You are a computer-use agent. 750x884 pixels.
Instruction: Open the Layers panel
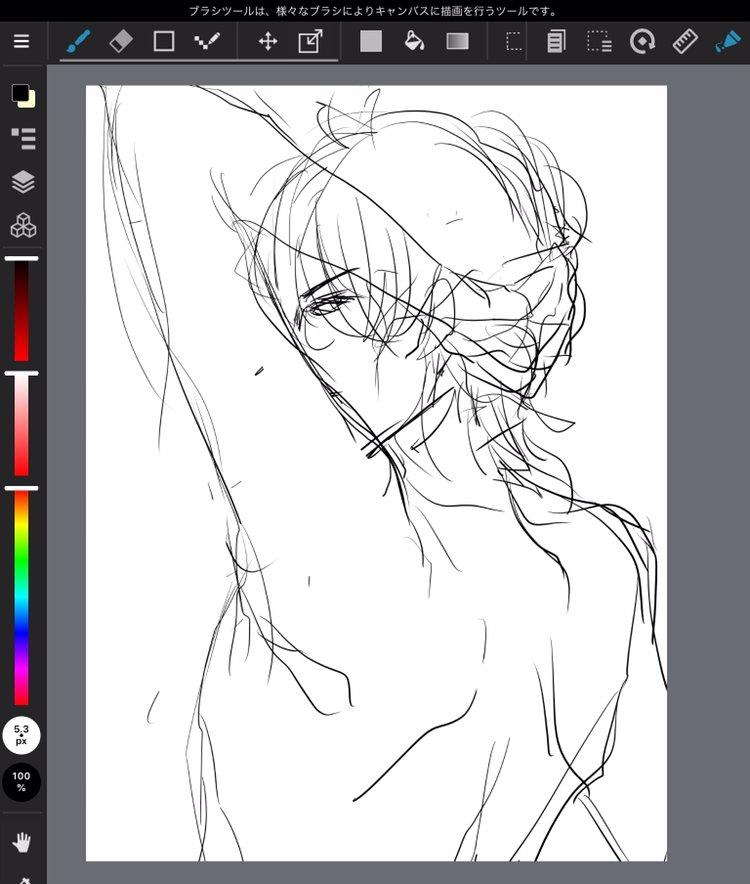tap(23, 182)
